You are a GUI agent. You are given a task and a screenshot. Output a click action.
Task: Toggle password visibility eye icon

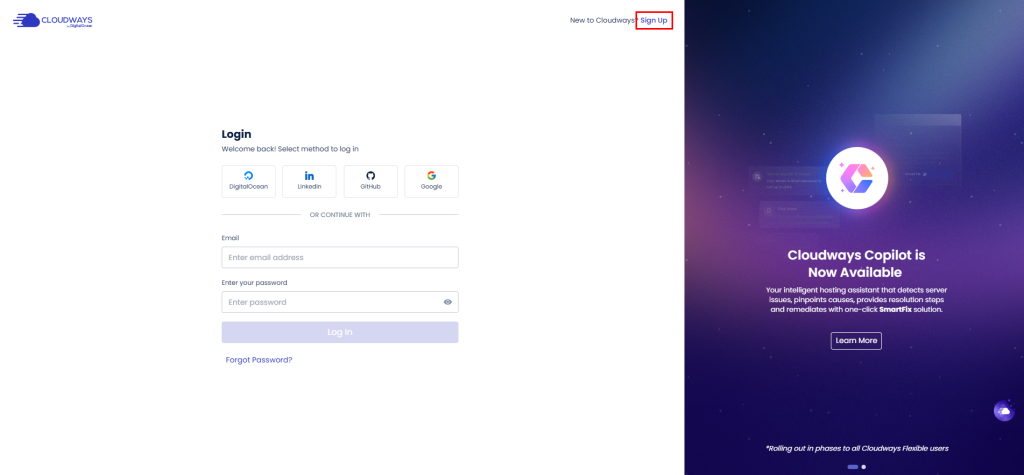point(447,302)
